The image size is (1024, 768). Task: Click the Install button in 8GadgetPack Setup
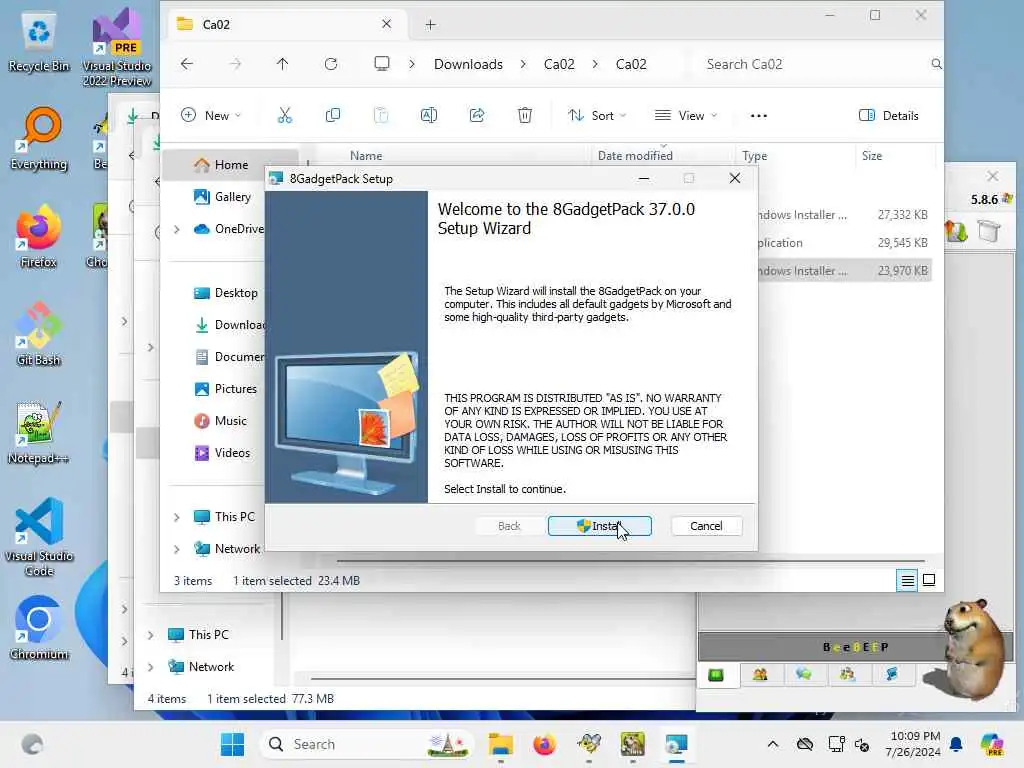pyautogui.click(x=600, y=526)
